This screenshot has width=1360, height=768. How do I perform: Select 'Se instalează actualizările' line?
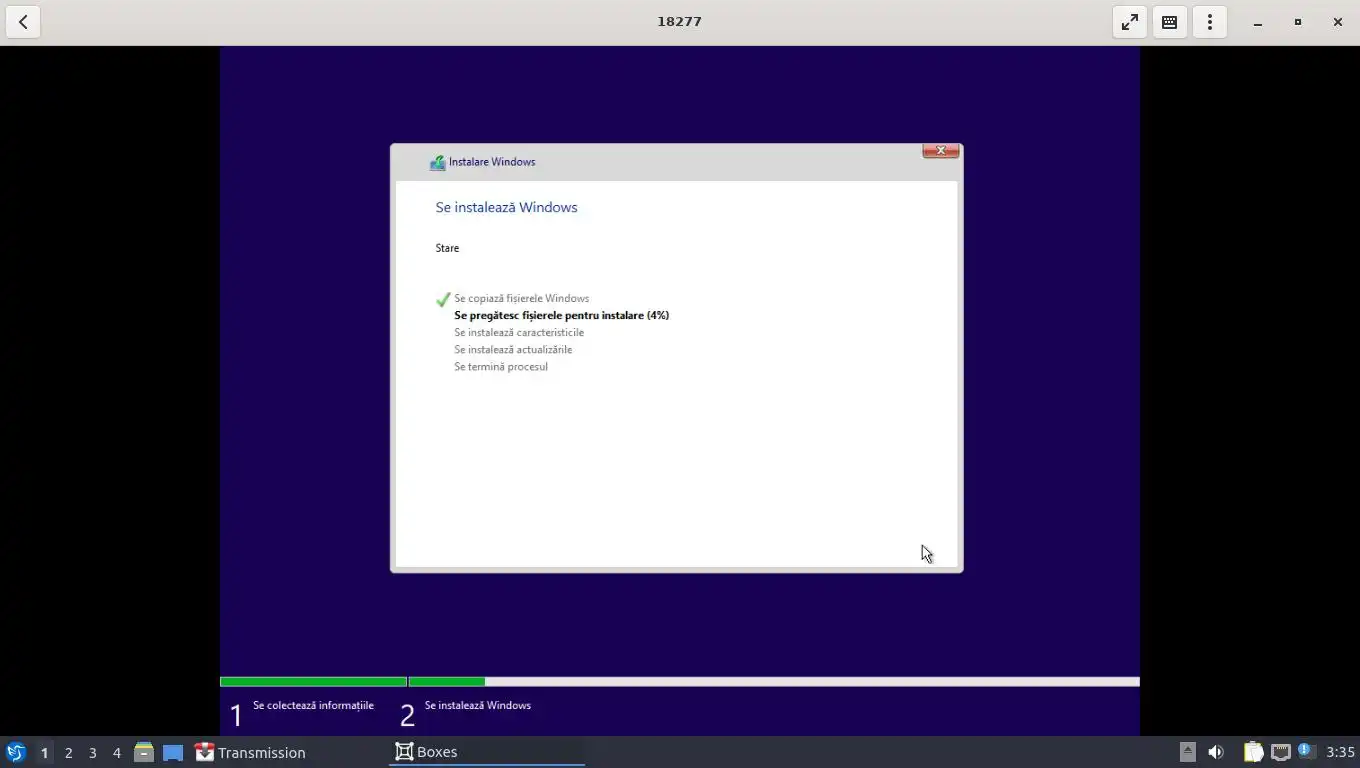[x=513, y=349]
